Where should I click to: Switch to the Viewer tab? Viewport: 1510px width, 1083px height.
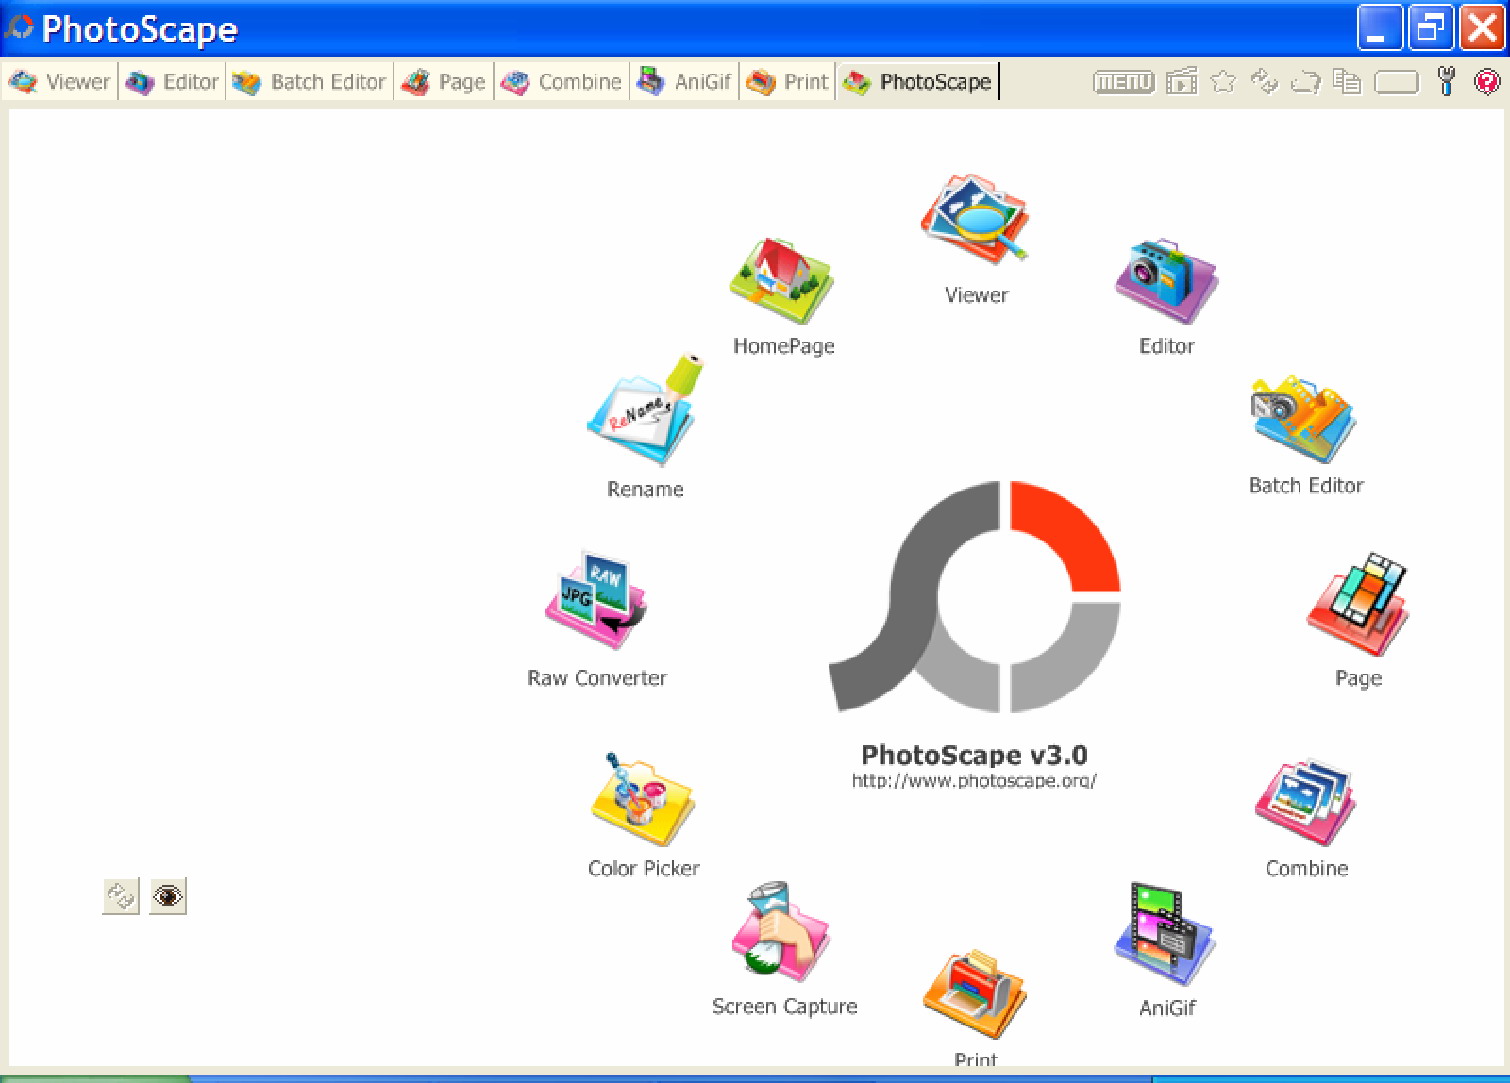tap(60, 82)
